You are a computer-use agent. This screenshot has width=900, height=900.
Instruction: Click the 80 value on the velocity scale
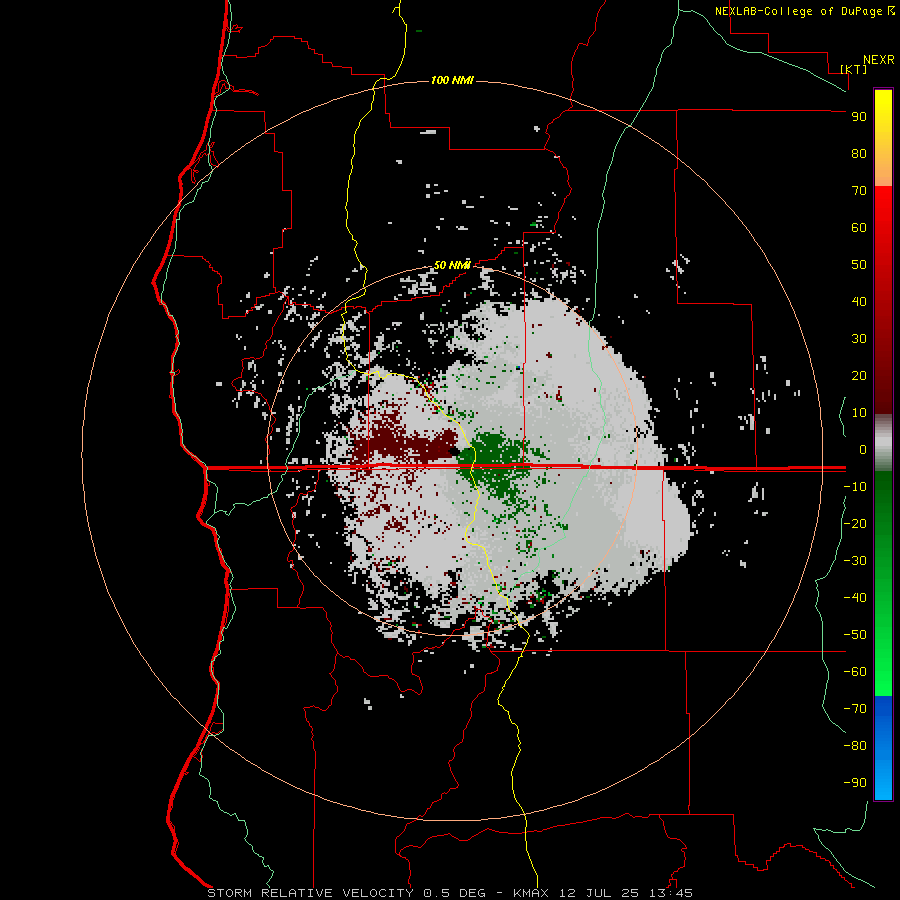tap(859, 153)
